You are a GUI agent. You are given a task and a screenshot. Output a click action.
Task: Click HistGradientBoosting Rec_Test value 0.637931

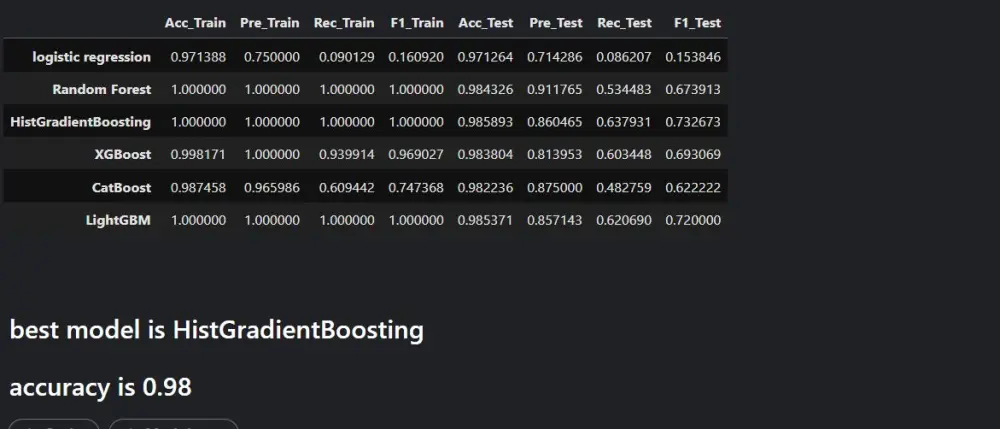(624, 122)
